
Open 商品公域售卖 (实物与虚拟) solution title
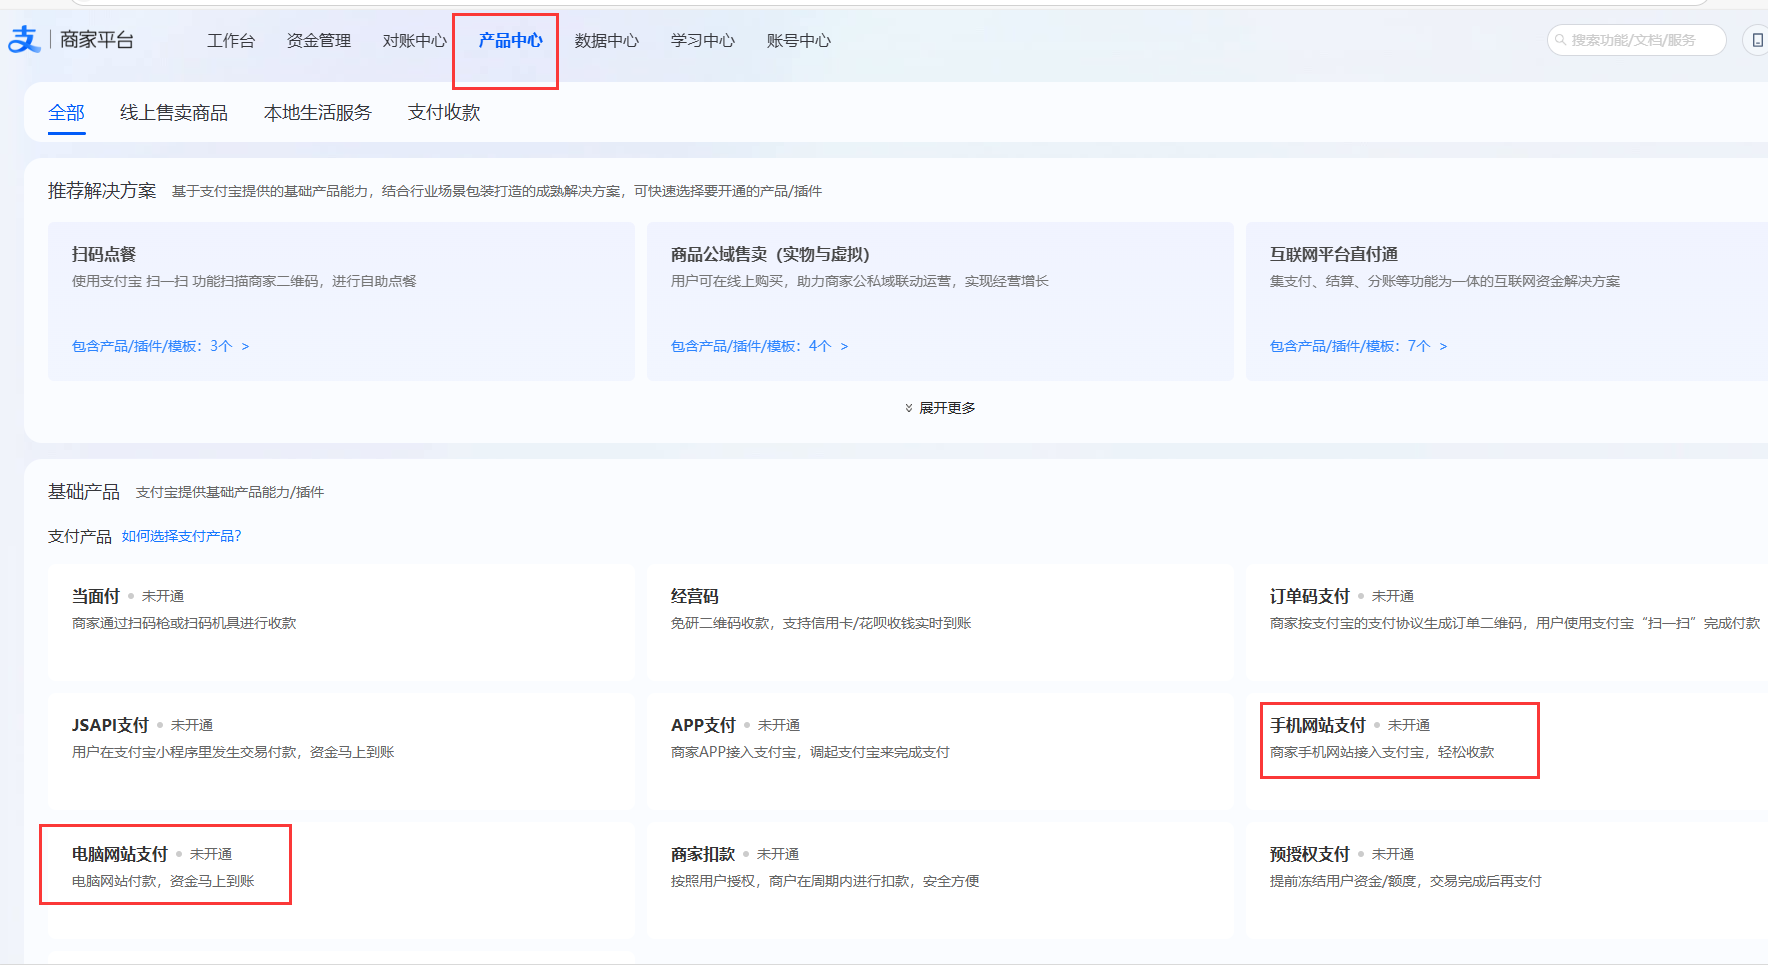pos(770,254)
